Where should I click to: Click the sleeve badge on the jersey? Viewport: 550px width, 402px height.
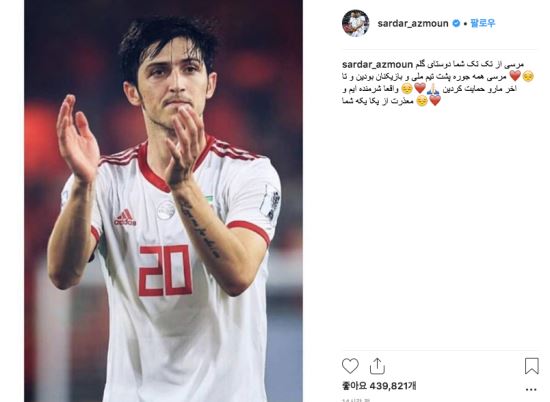(x=270, y=202)
